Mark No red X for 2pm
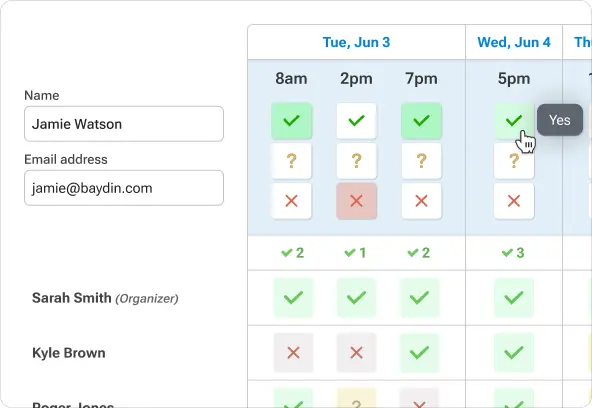Screen dimensions: 592x408 pos(356,201)
